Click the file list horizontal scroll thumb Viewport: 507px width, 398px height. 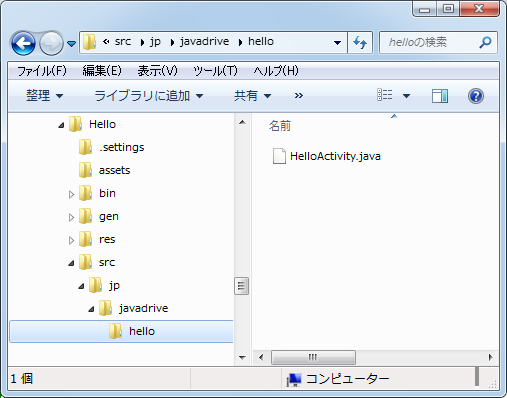coord(313,357)
